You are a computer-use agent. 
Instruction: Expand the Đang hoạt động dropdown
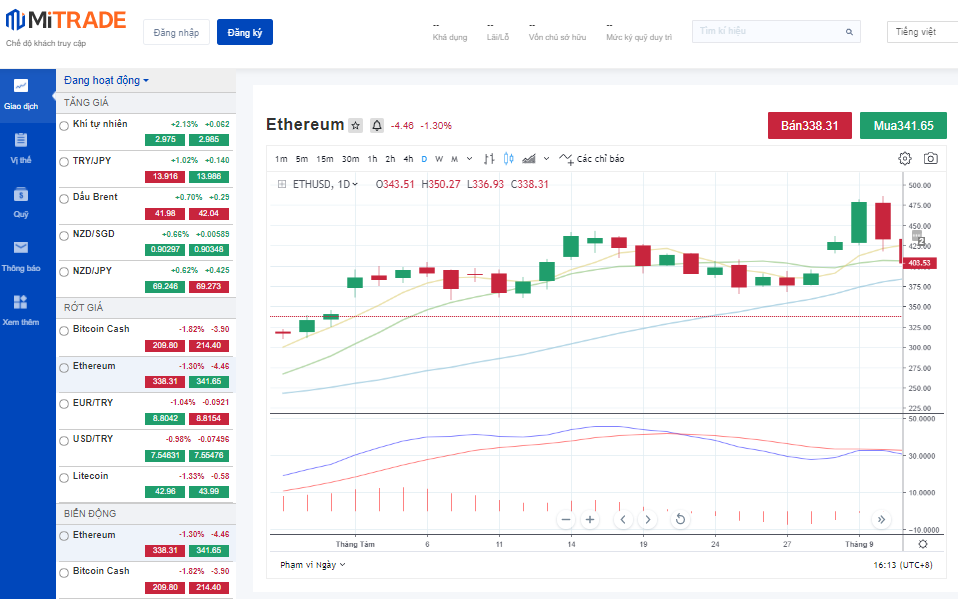tap(106, 80)
